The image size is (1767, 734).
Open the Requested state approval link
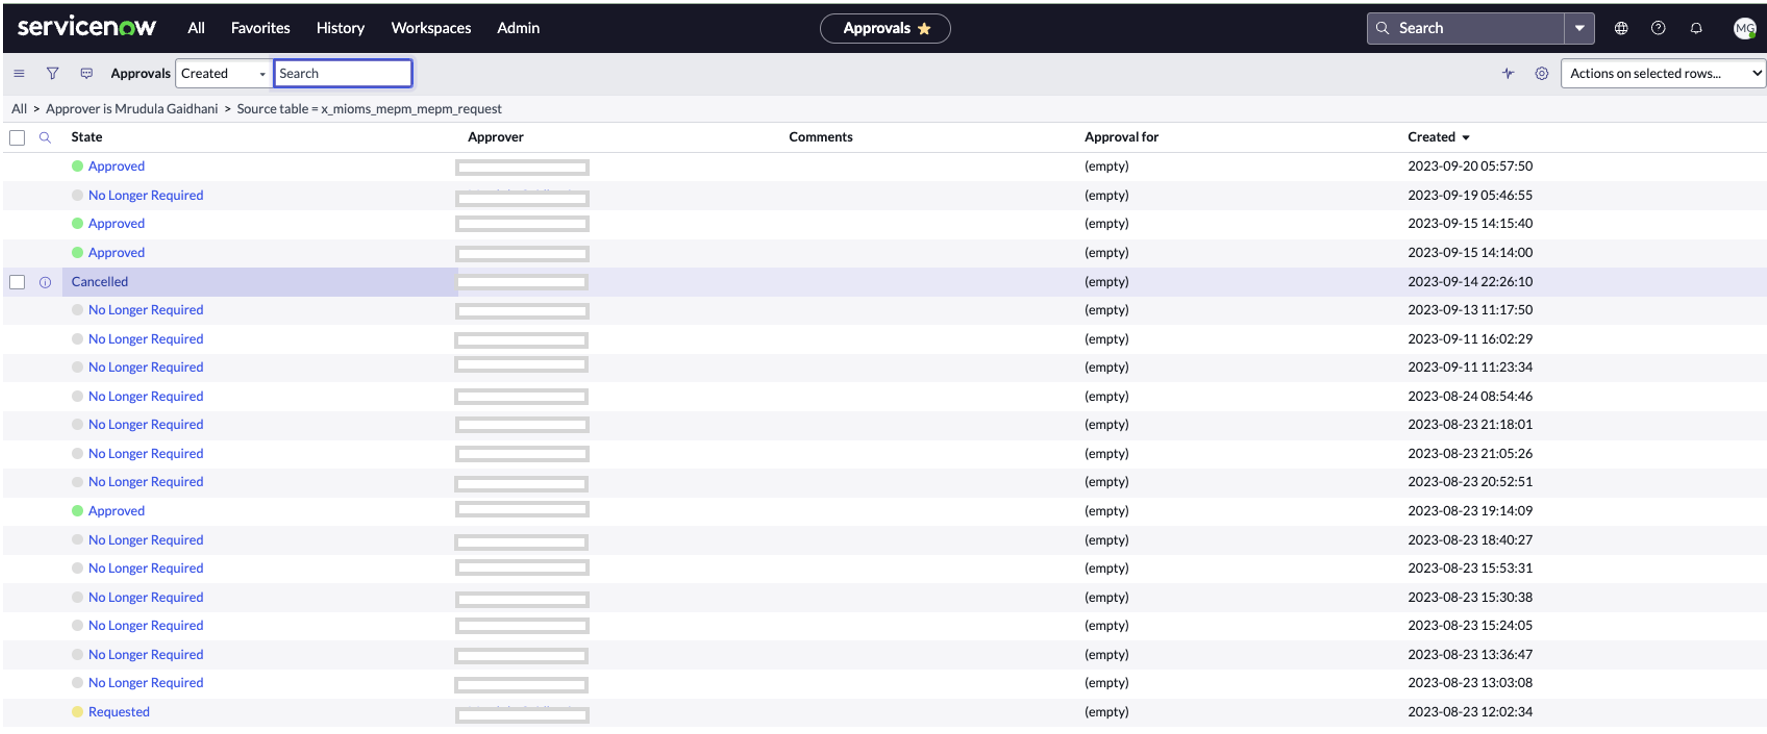point(118,712)
